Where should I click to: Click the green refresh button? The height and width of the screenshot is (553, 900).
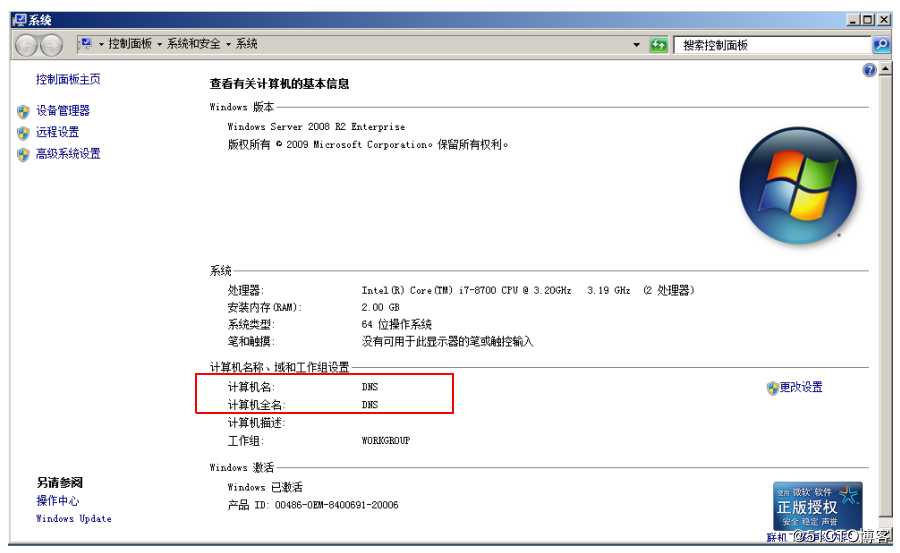(x=658, y=45)
